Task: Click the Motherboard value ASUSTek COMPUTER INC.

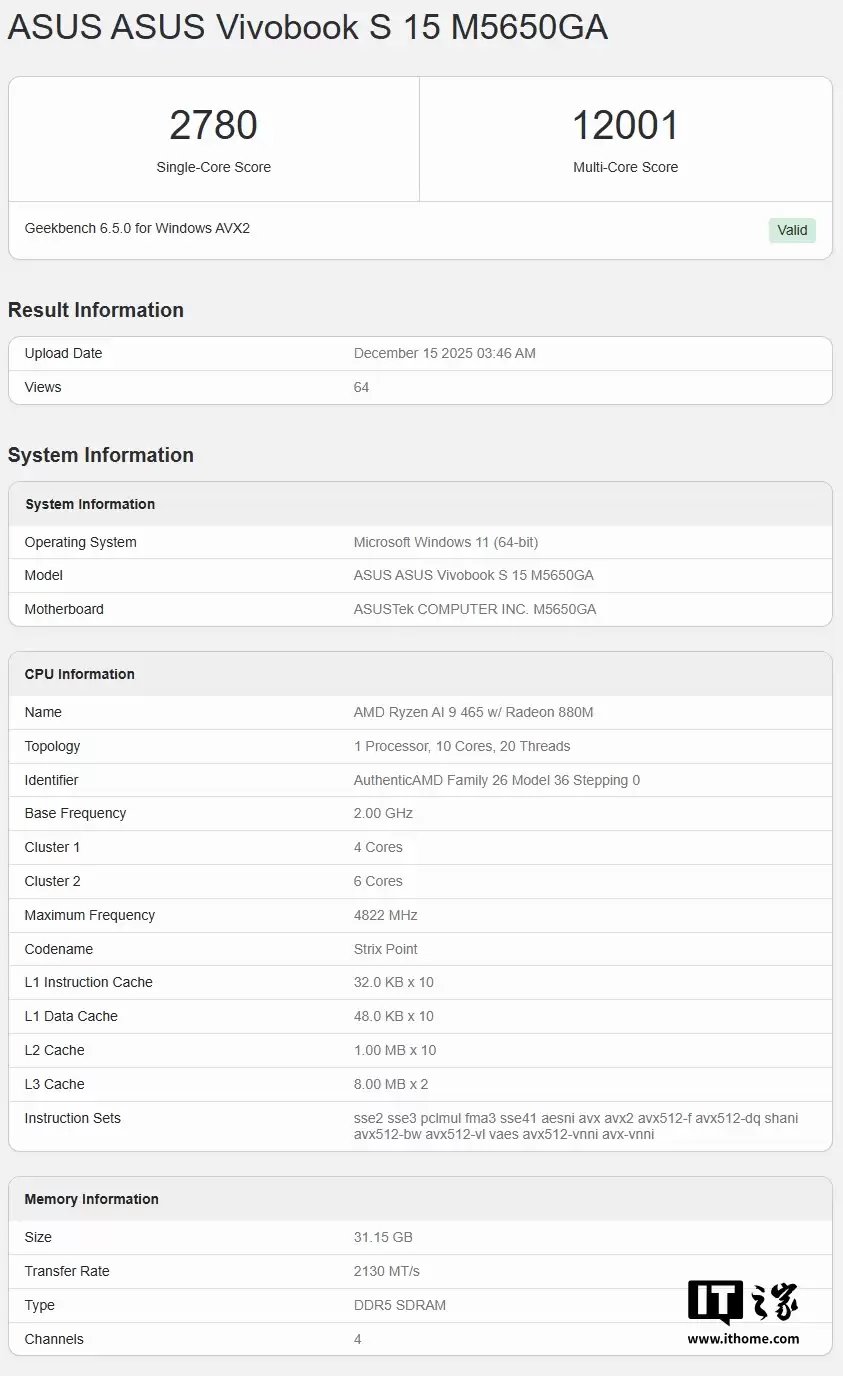Action: click(474, 608)
